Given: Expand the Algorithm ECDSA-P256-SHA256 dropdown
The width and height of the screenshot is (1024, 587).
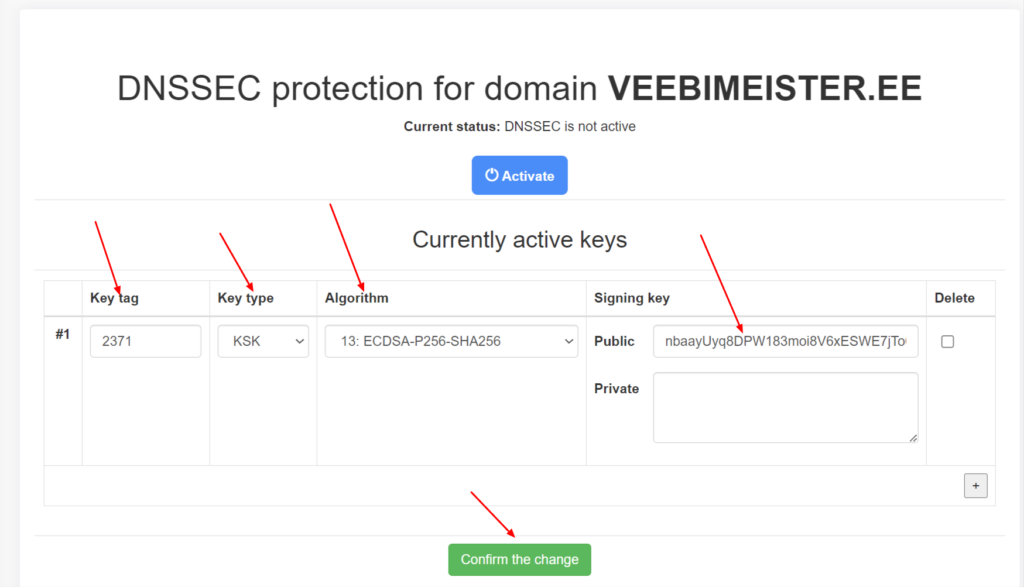Looking at the screenshot, I should pos(451,341).
